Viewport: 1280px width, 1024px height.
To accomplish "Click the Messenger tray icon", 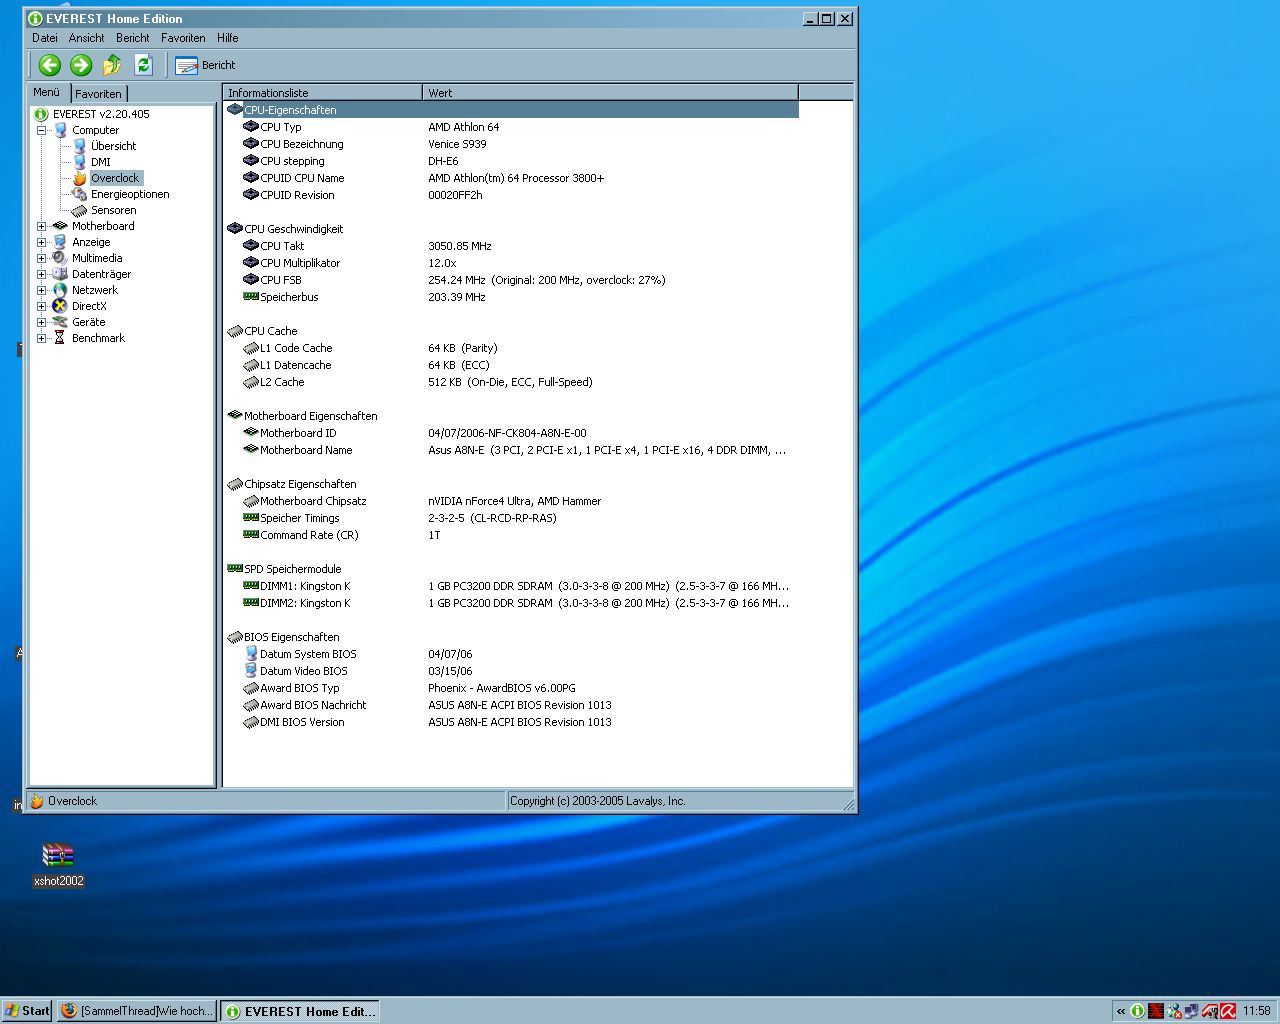I will (x=1174, y=1011).
